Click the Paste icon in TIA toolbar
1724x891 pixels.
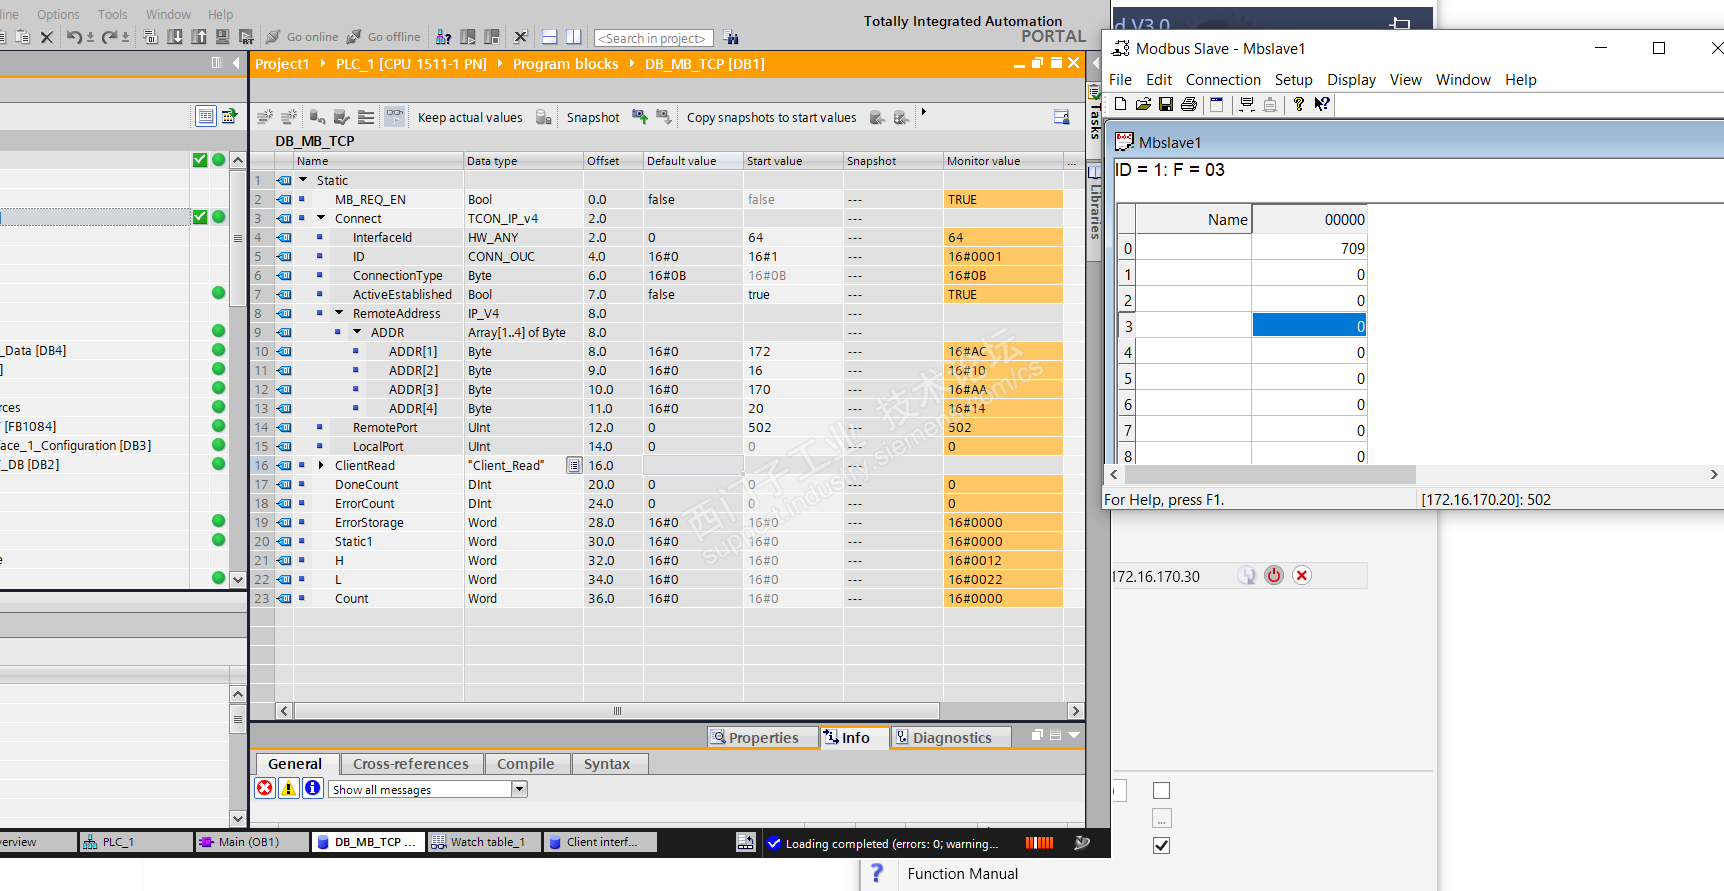pos(22,37)
